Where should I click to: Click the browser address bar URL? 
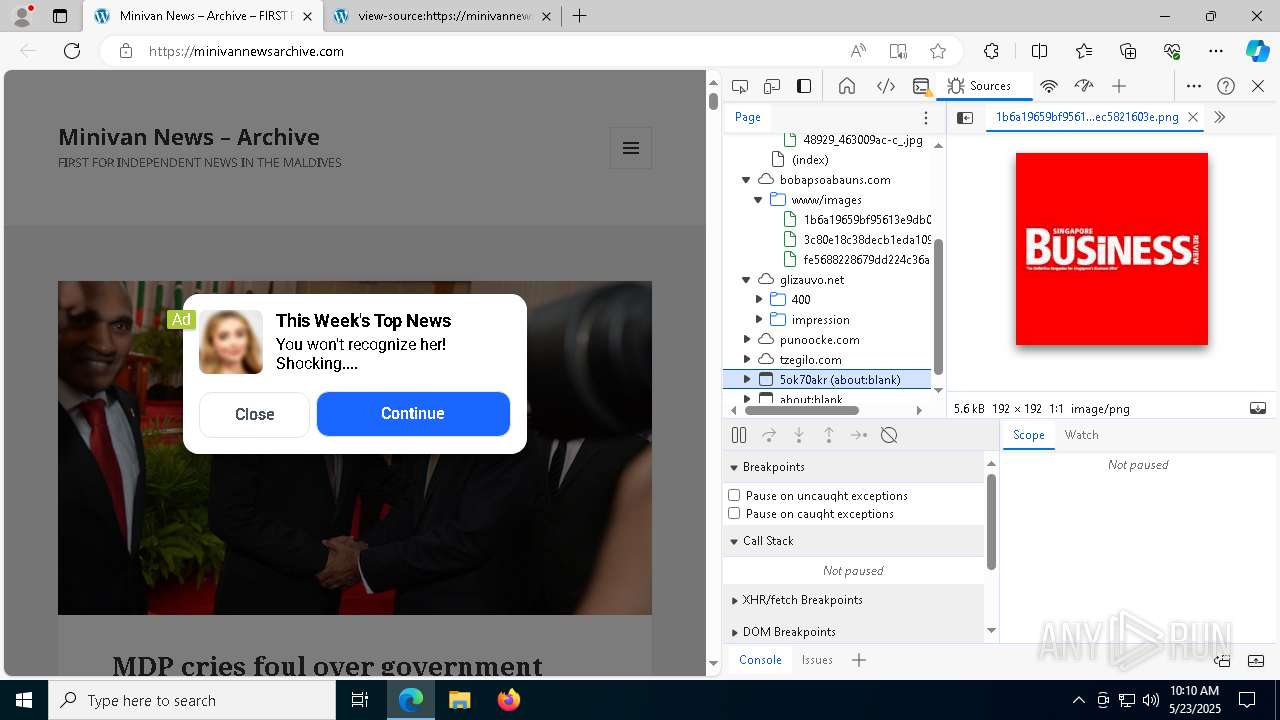pos(246,51)
